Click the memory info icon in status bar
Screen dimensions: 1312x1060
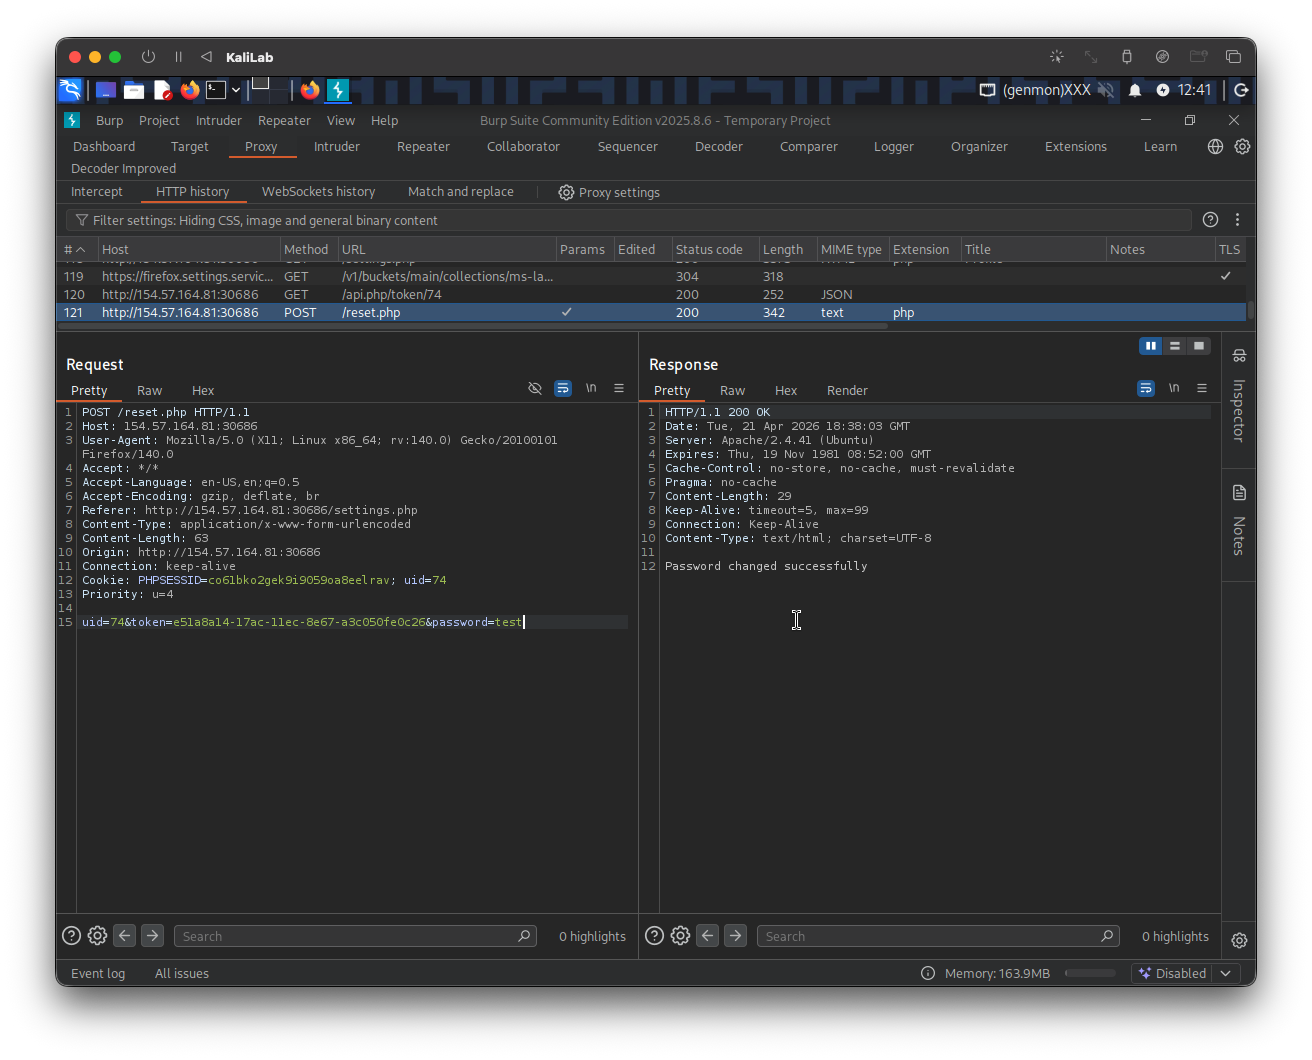928,973
